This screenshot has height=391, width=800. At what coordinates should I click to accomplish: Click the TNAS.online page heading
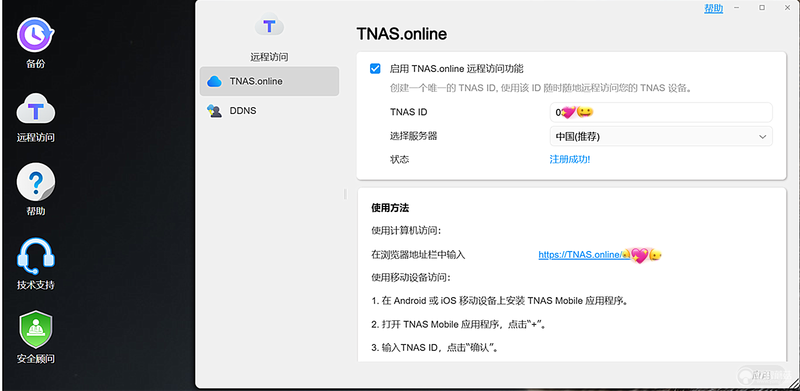(x=402, y=34)
